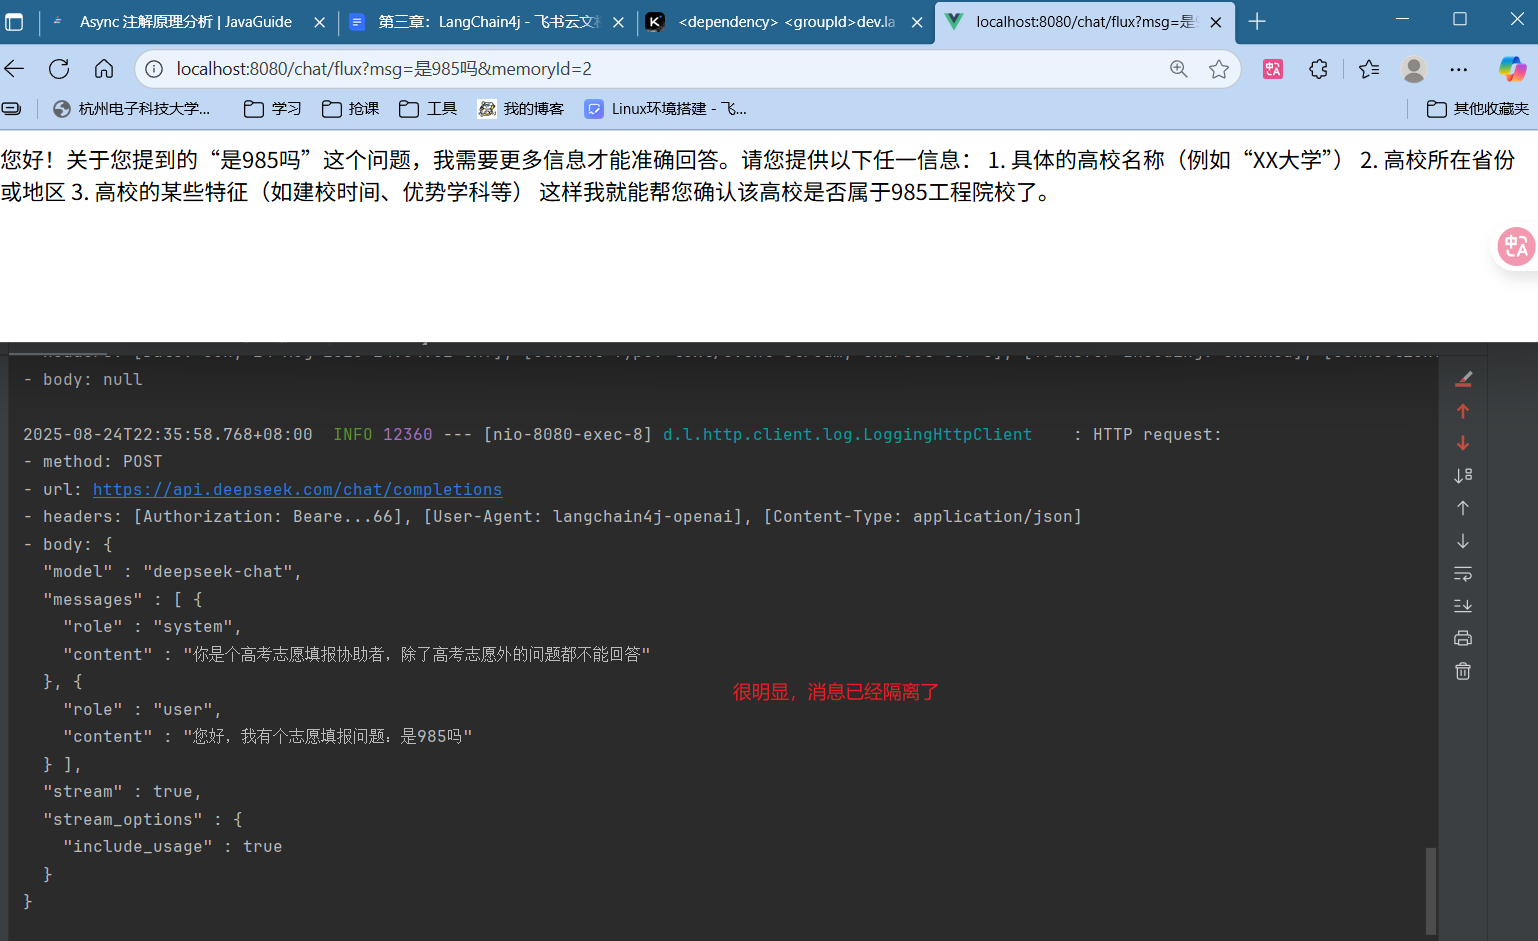Click the 'method: POST' log line
The height and width of the screenshot is (941, 1538).
point(93,461)
